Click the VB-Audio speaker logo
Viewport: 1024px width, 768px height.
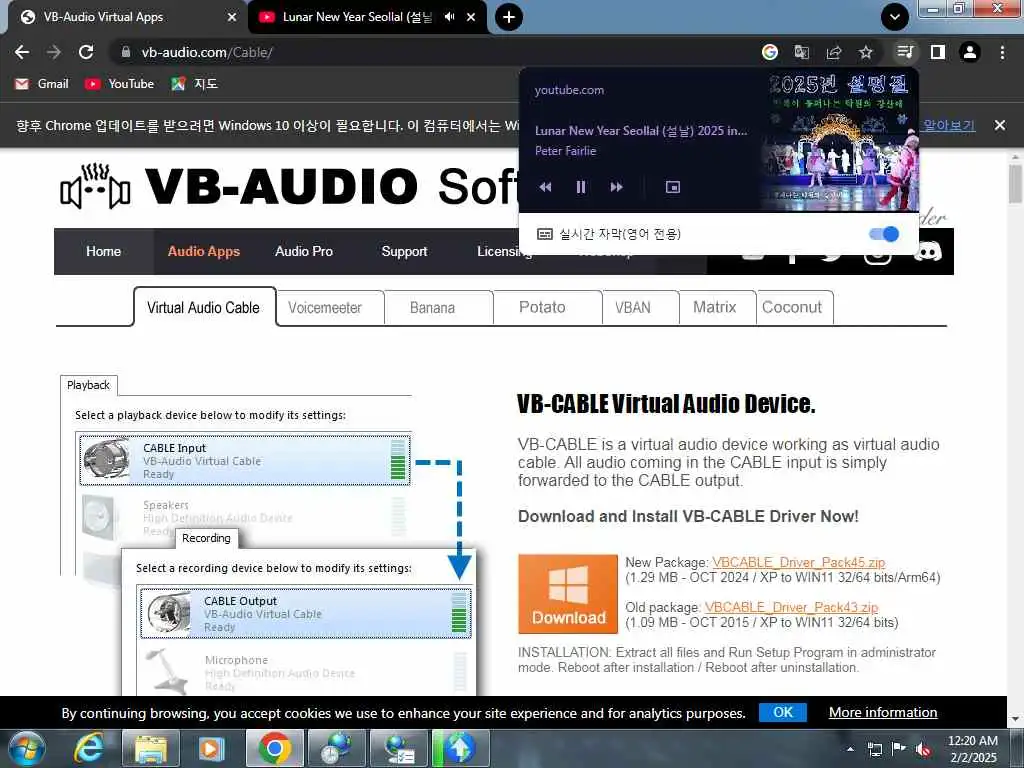[x=95, y=186]
